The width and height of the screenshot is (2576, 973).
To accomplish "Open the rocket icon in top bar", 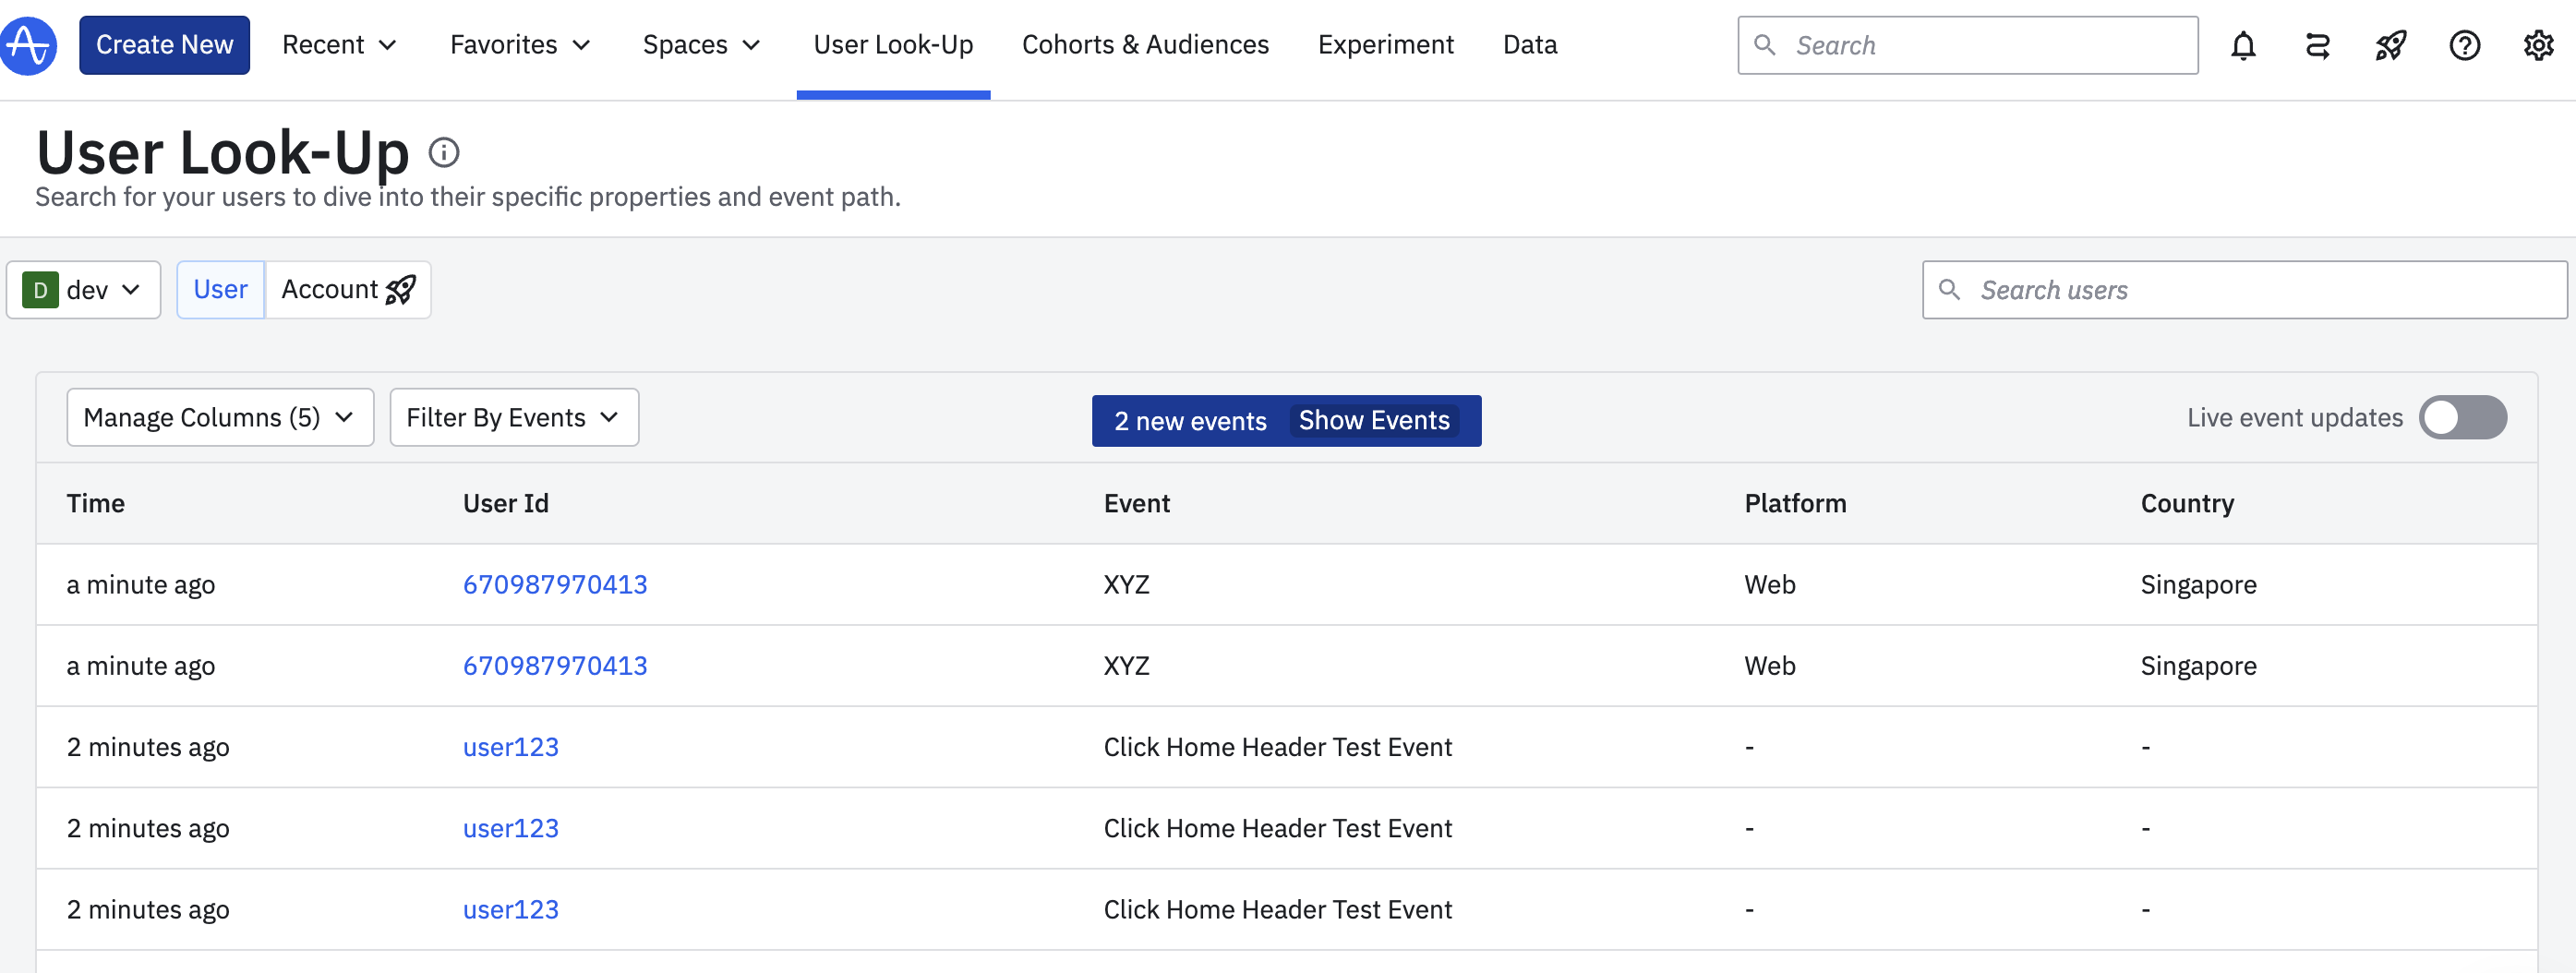I will tap(2390, 45).
